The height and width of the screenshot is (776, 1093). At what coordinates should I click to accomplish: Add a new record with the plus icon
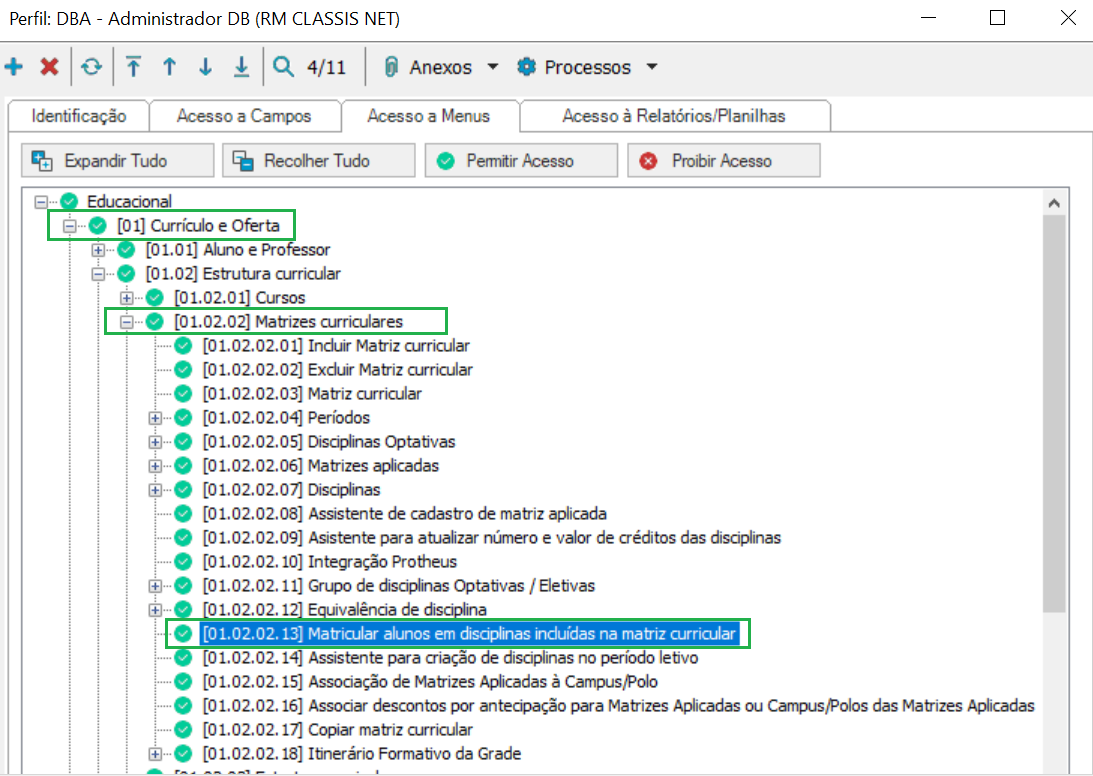(x=14, y=67)
